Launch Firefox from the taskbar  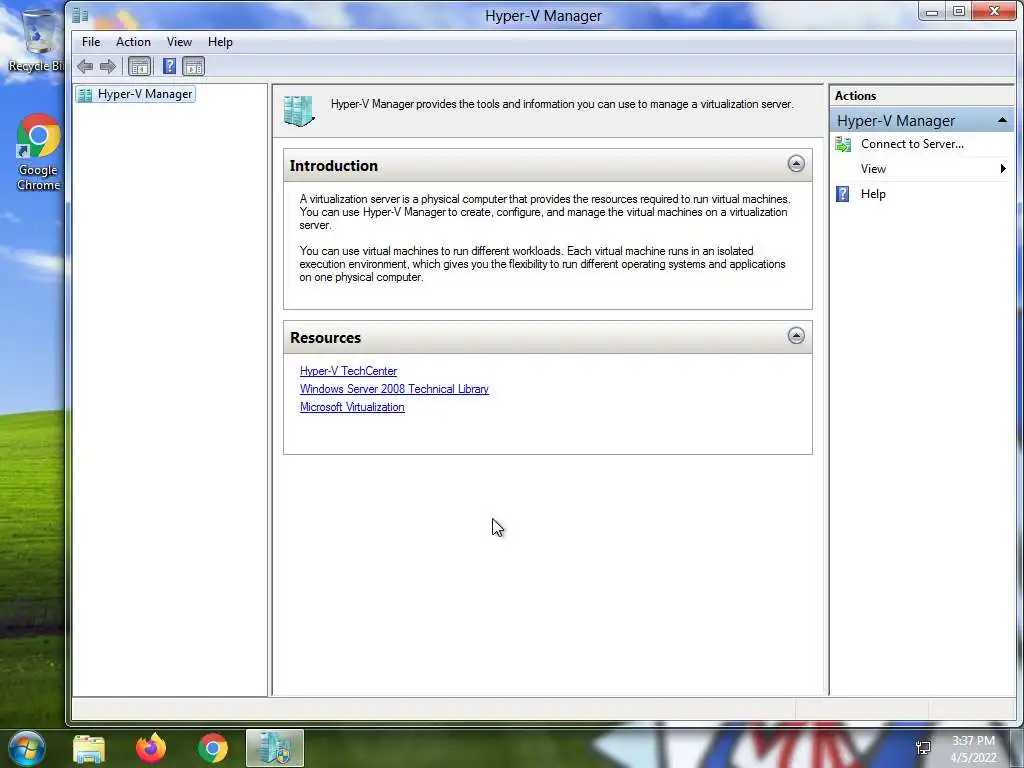click(x=151, y=748)
